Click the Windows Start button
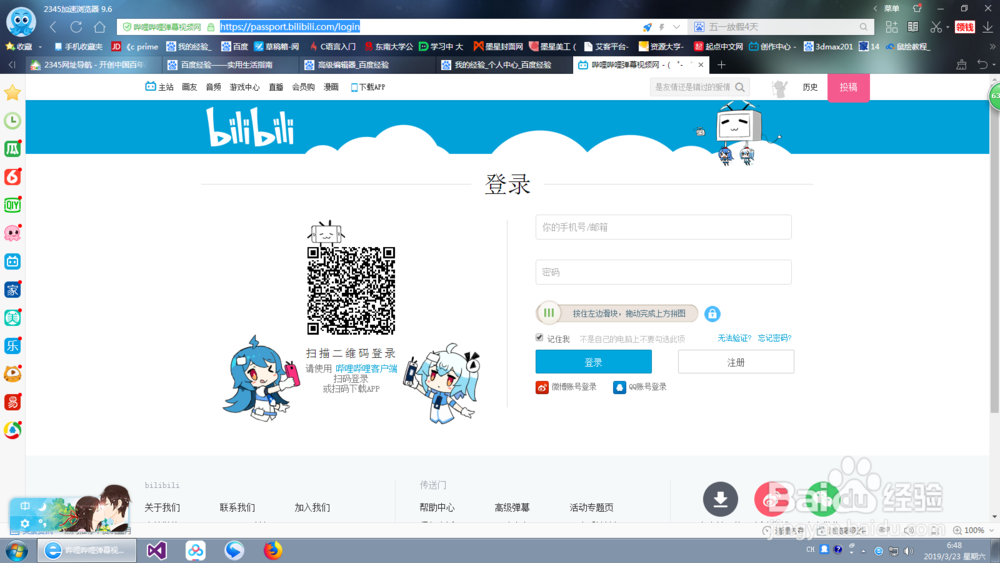This screenshot has width=1000, height=563. 17,550
